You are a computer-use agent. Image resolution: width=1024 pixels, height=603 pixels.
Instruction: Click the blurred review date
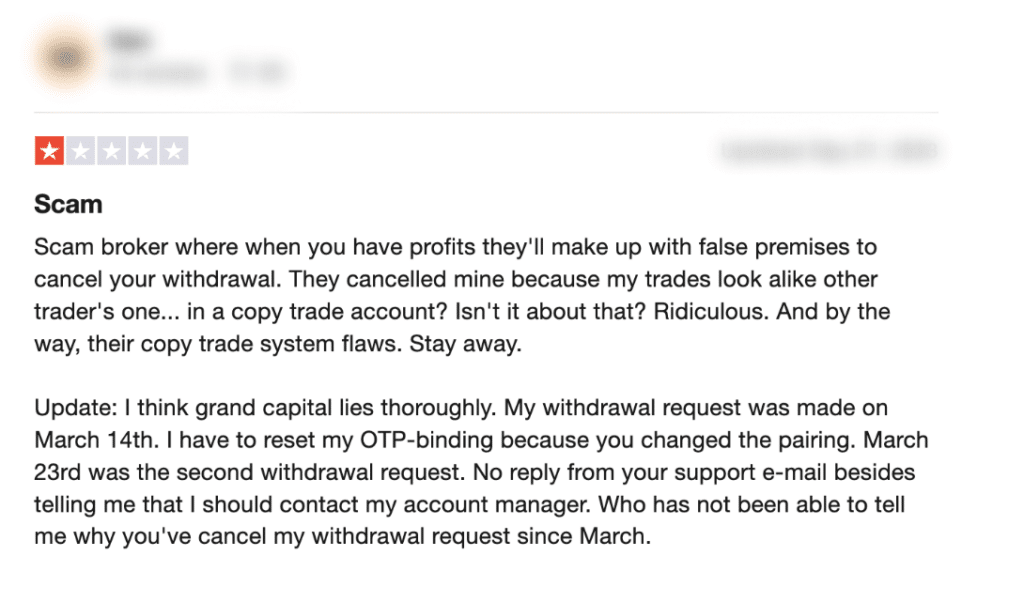(x=828, y=151)
